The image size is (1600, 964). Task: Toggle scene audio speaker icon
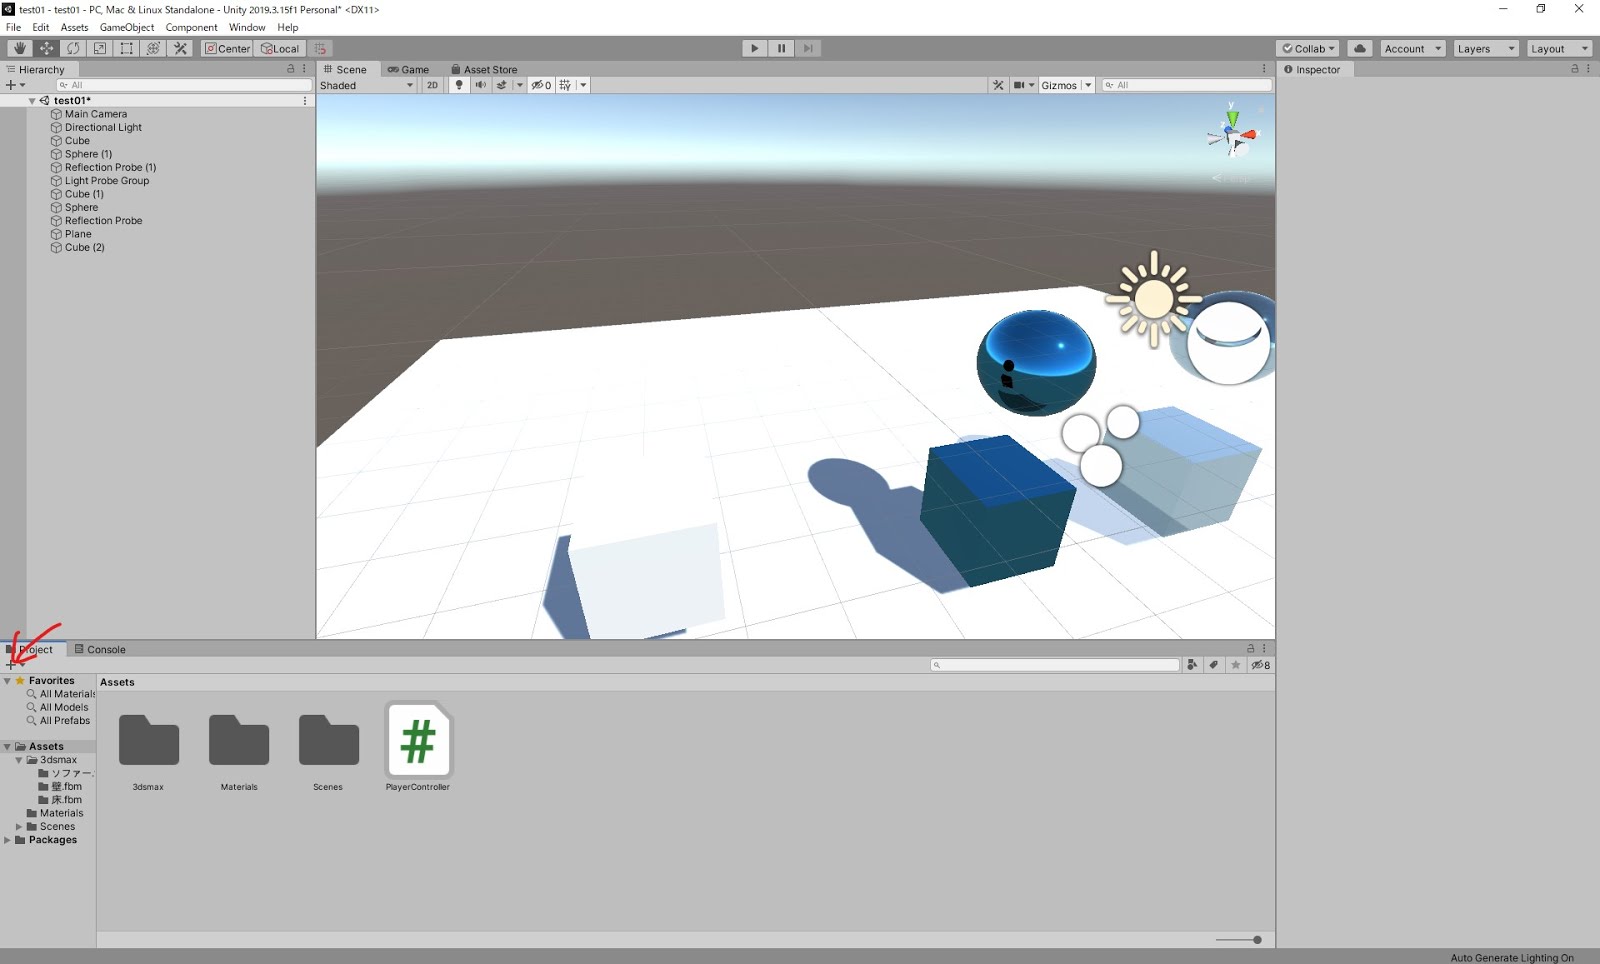pyautogui.click(x=480, y=85)
